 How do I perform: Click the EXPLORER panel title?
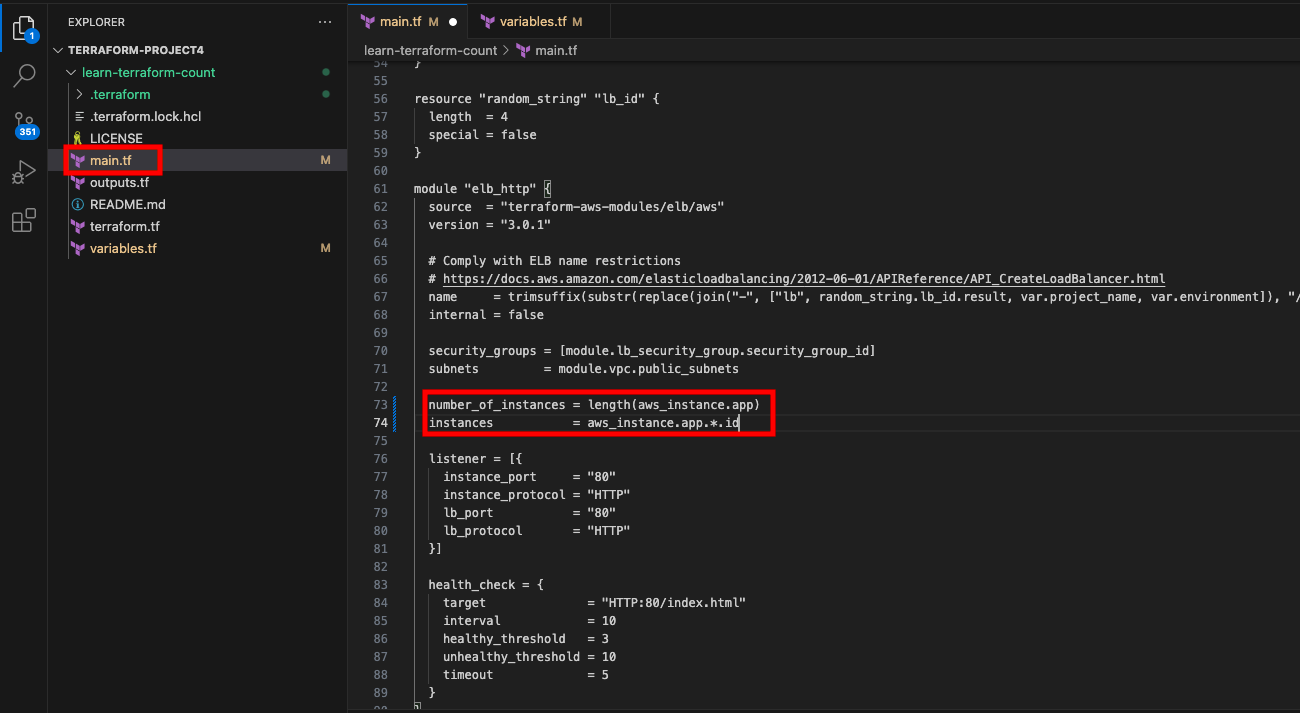pyautogui.click(x=96, y=21)
